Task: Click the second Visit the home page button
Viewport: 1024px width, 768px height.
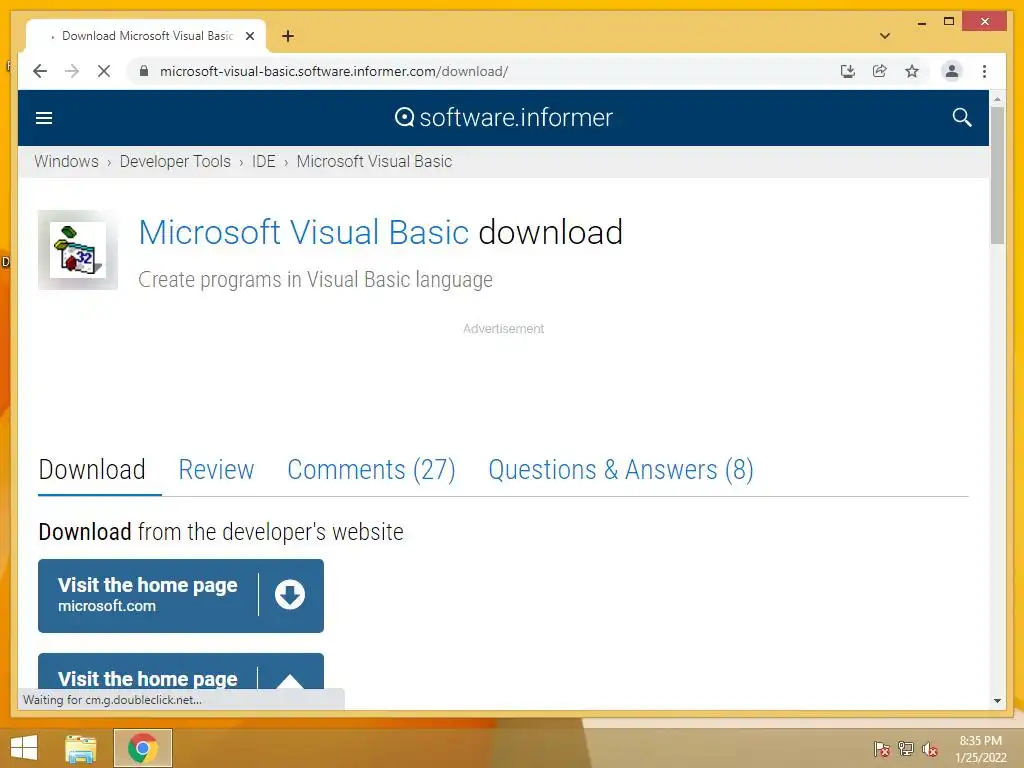Action: tap(181, 671)
